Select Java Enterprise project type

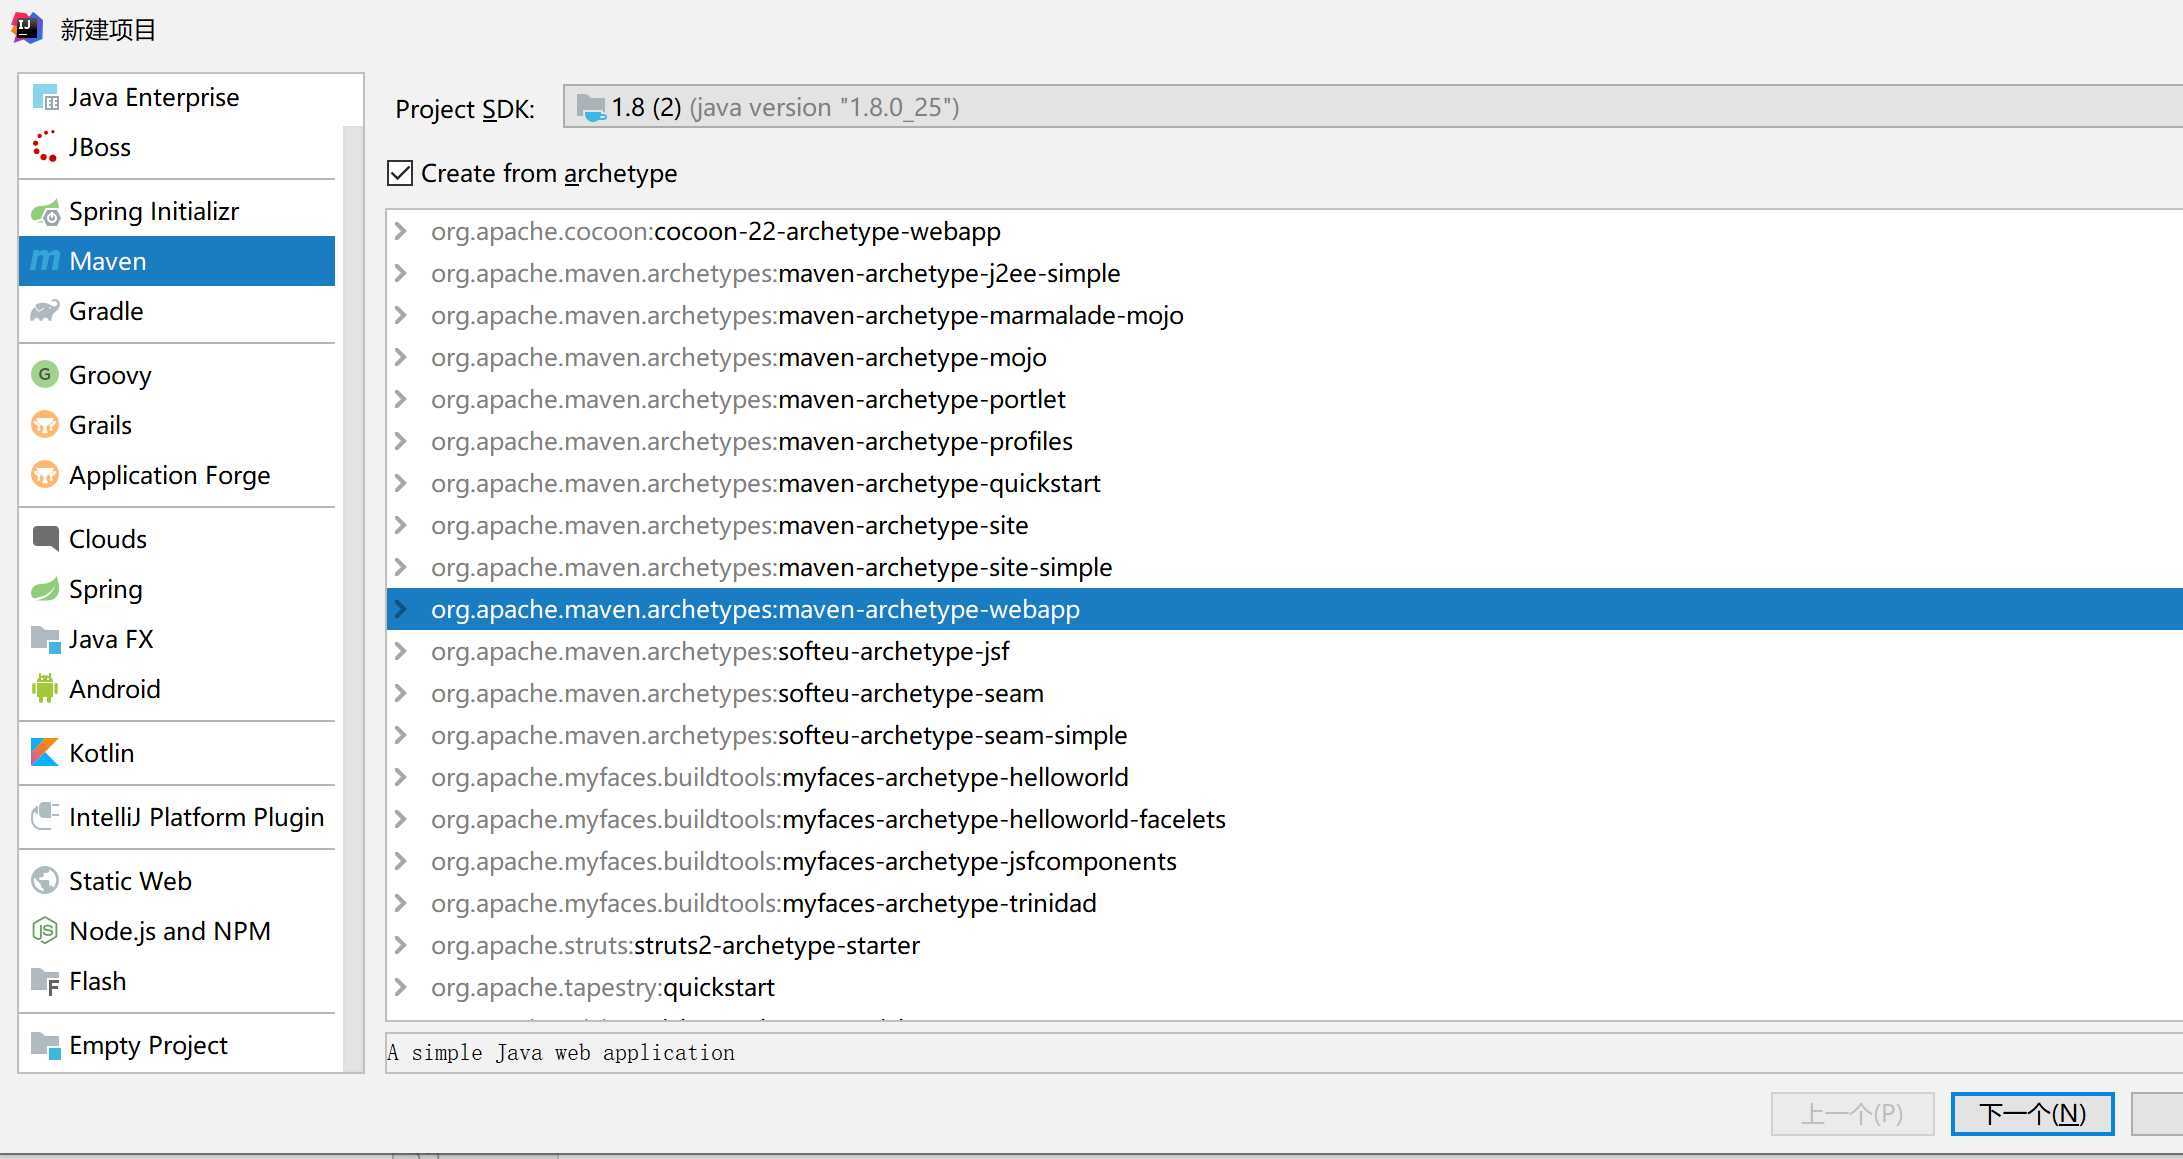point(177,97)
